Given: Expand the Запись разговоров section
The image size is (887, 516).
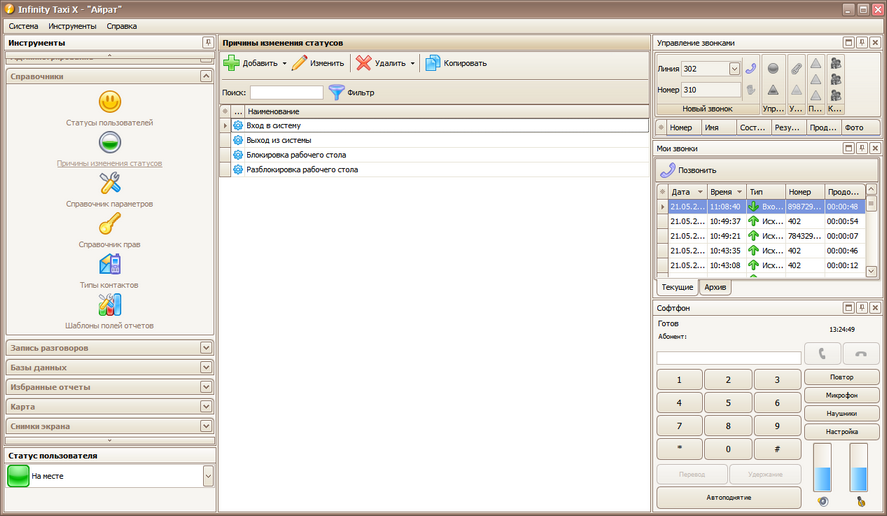Looking at the screenshot, I should click(x=206, y=347).
